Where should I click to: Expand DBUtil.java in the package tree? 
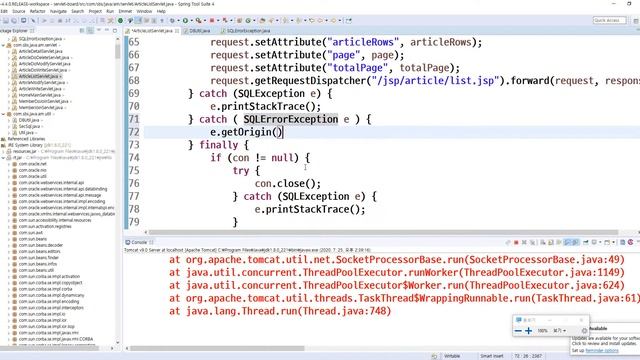pos(9,120)
